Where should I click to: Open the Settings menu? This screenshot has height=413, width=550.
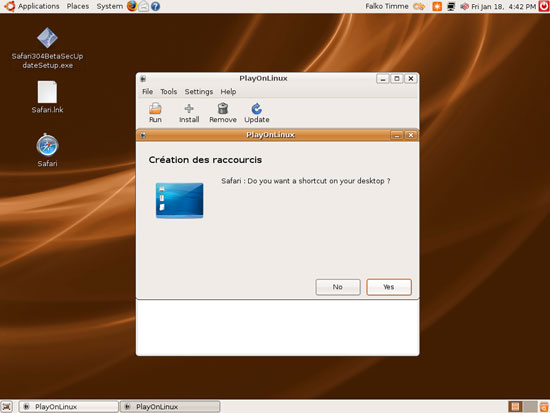pyautogui.click(x=199, y=92)
